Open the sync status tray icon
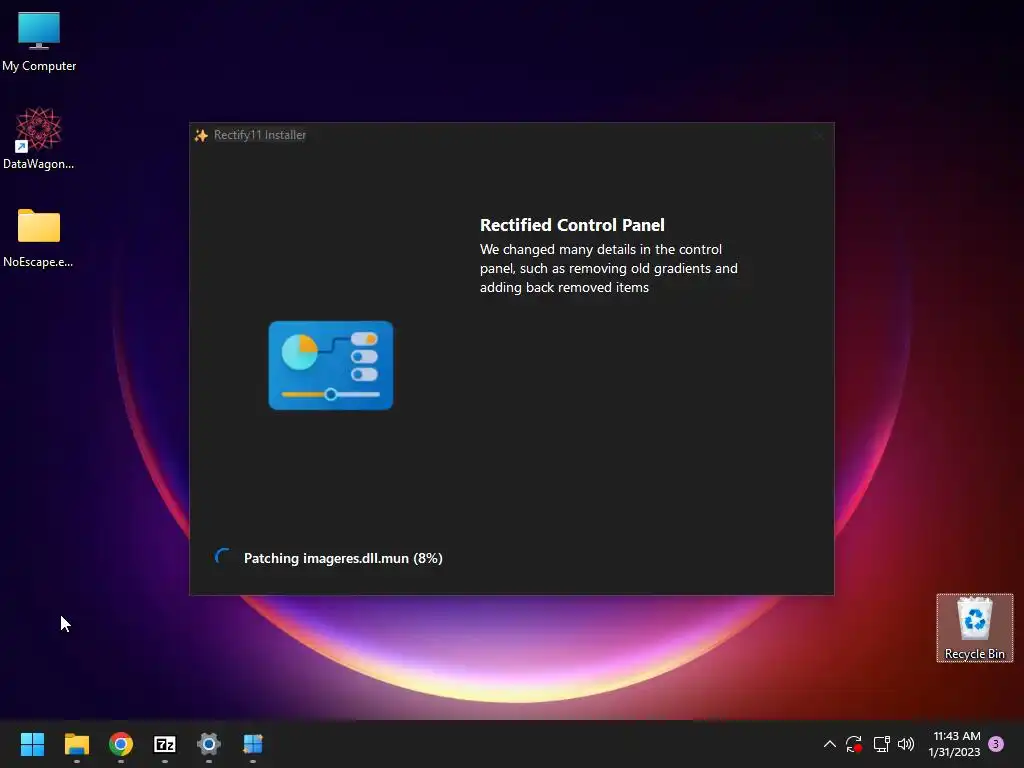 [854, 744]
